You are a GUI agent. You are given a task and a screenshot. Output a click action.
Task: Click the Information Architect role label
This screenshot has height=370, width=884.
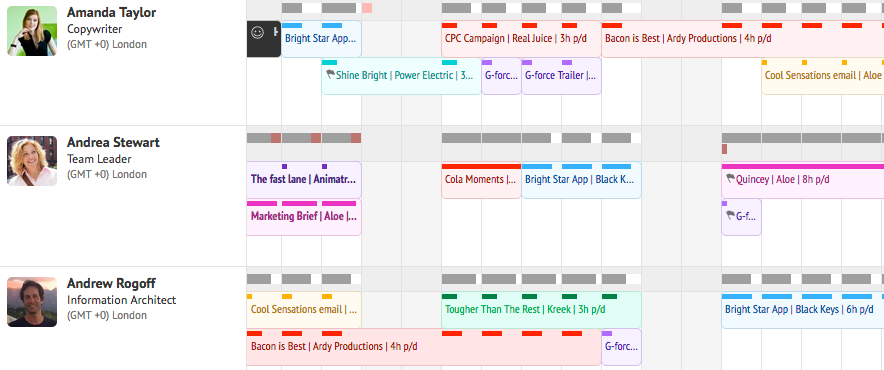[122, 300]
